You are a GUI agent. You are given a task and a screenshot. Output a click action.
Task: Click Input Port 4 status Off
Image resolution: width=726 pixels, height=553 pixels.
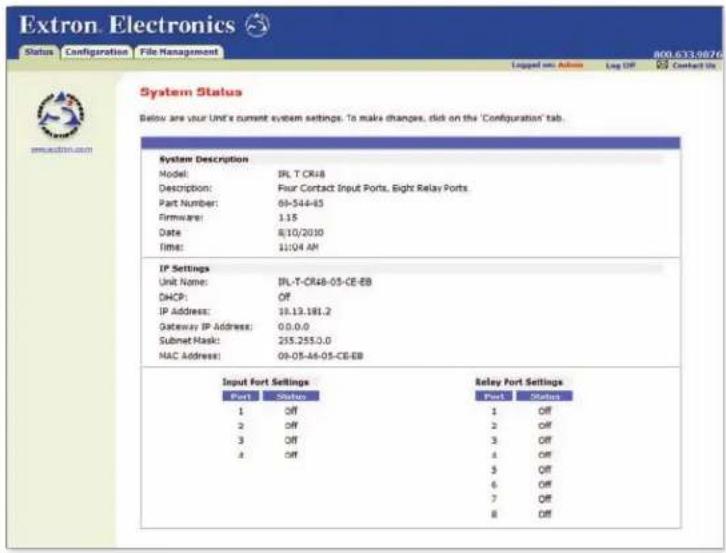click(x=291, y=455)
